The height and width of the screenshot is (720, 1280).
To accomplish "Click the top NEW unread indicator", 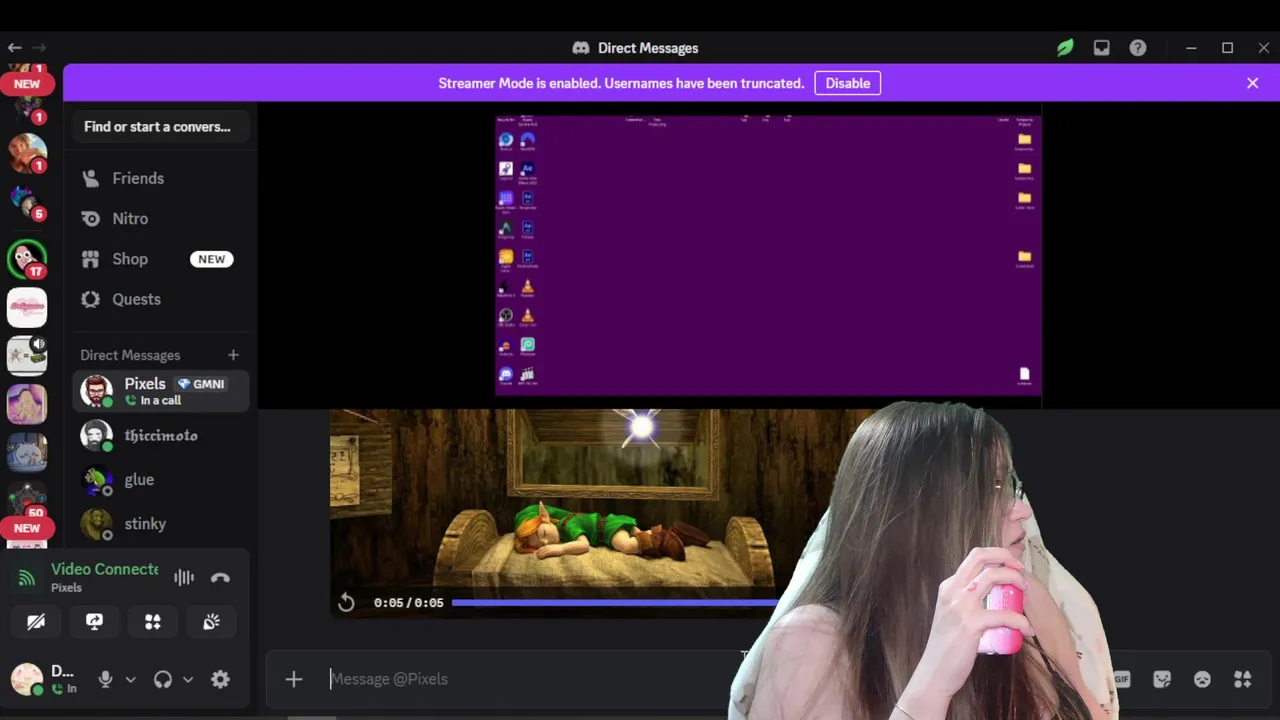I will pyautogui.click(x=27, y=84).
